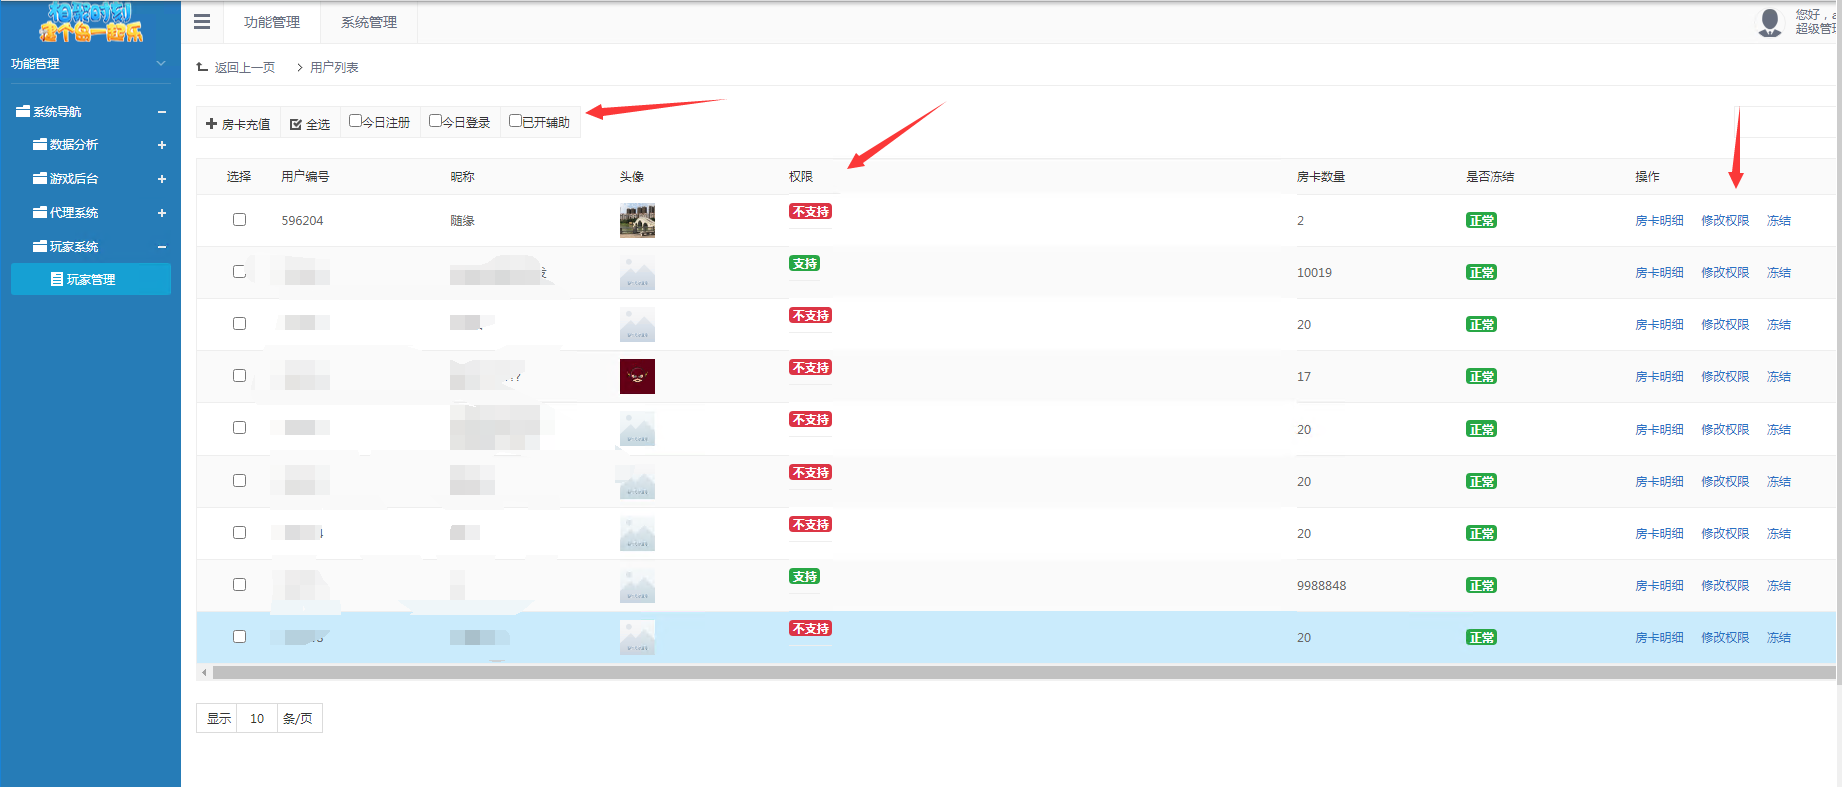
Task: Expand the 数据分析 menu
Action: click(161, 145)
